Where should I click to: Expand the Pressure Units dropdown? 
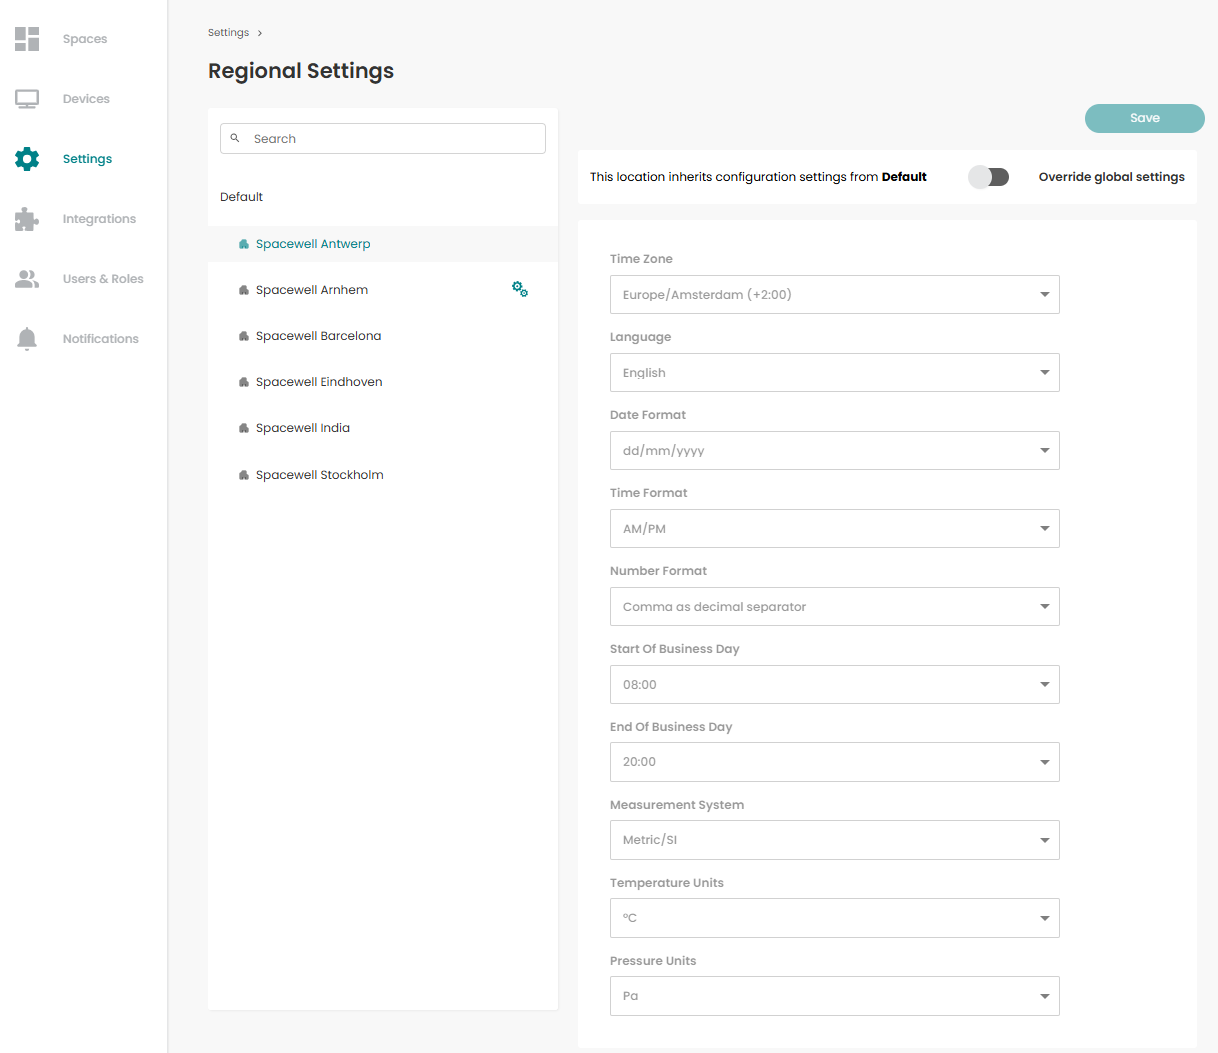tap(835, 996)
